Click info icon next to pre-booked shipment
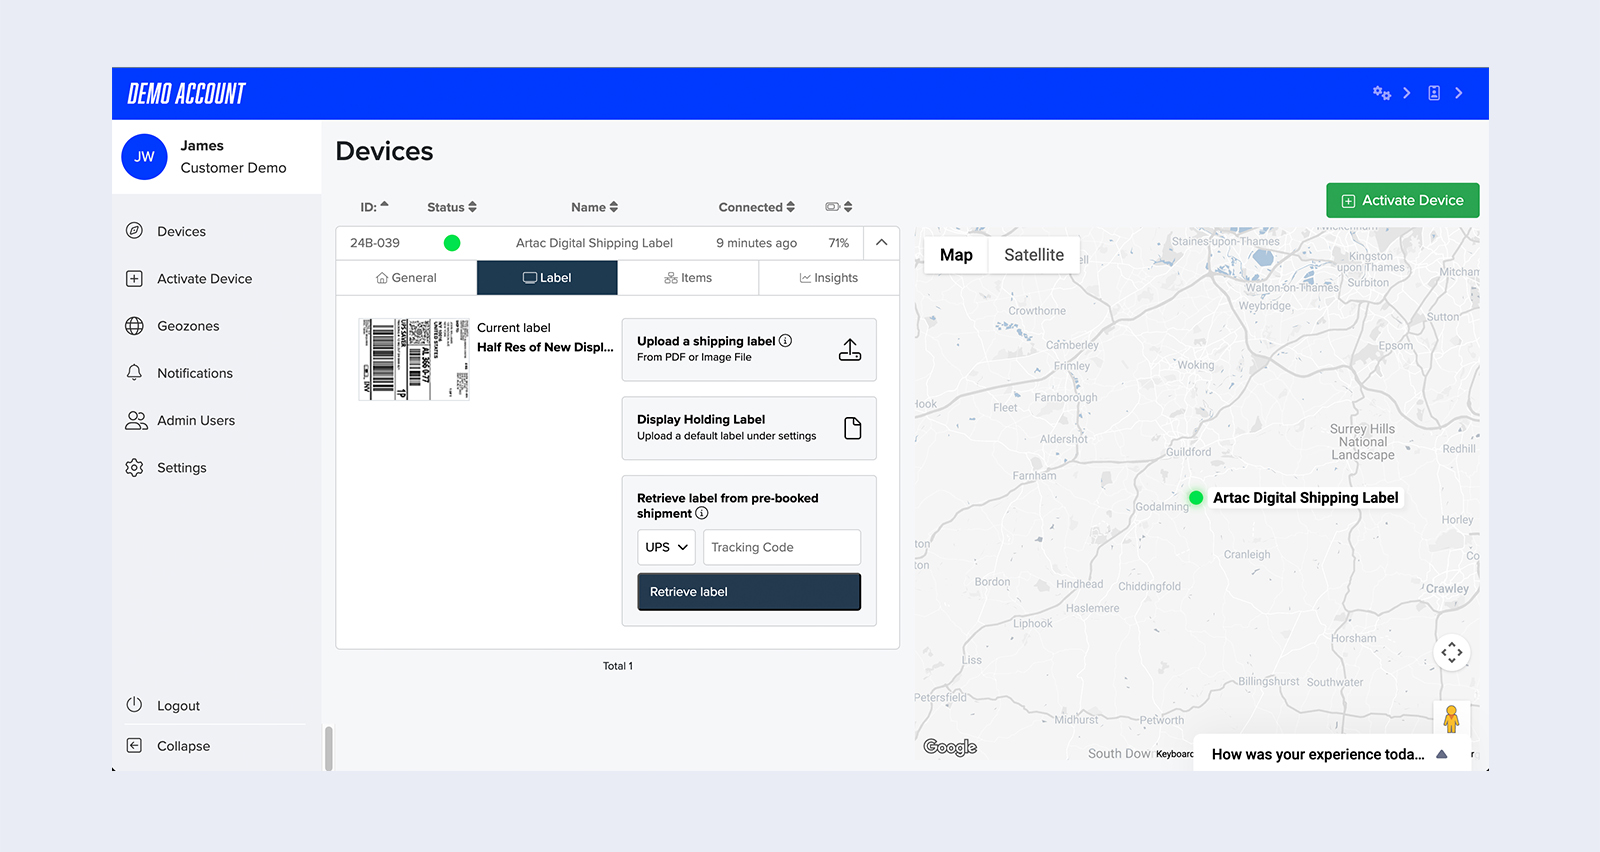The image size is (1600, 852). 702,513
